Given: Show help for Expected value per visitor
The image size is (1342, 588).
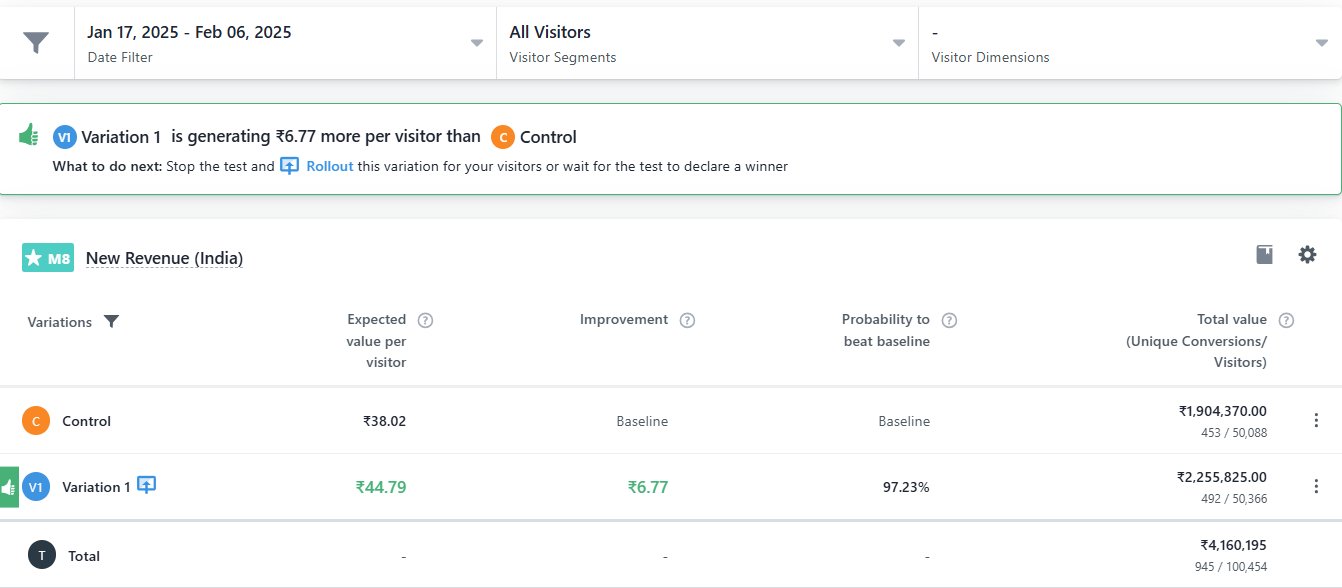Looking at the screenshot, I should (x=425, y=320).
